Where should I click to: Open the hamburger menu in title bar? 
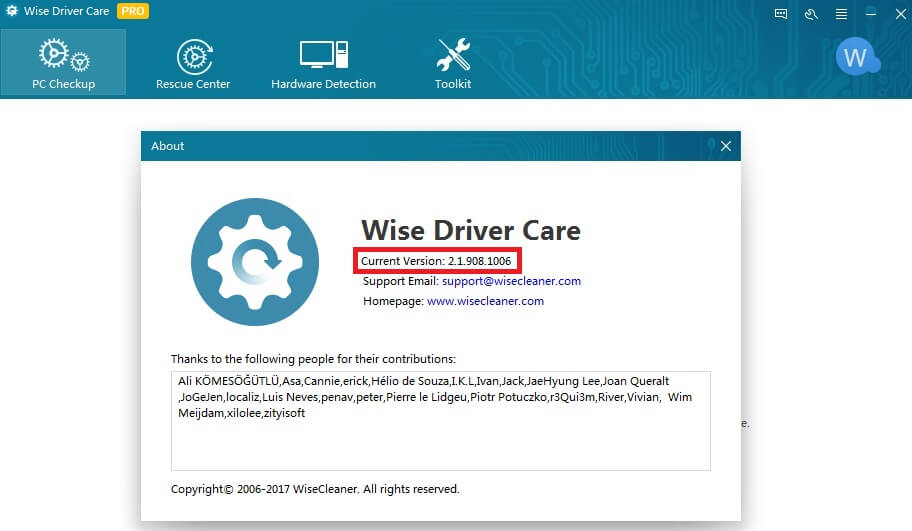coord(841,13)
